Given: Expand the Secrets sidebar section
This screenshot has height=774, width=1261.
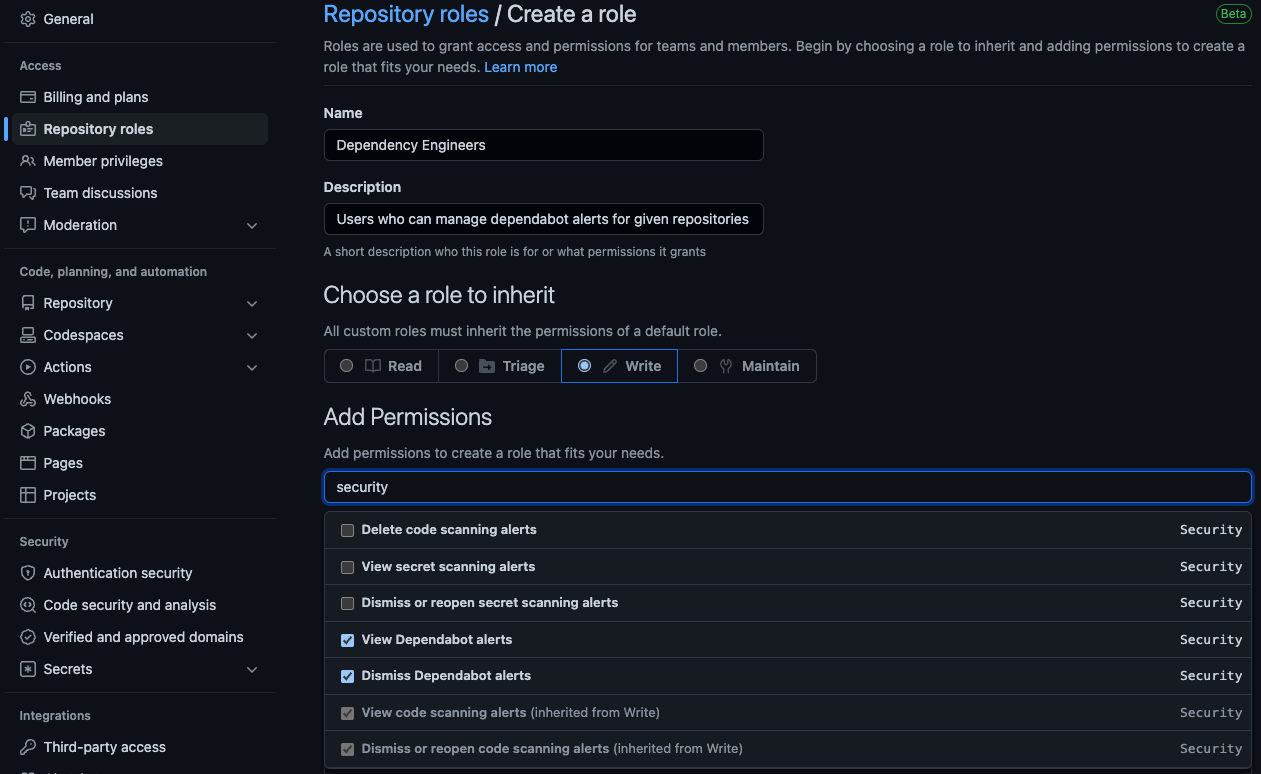Looking at the screenshot, I should click(x=252, y=669).
